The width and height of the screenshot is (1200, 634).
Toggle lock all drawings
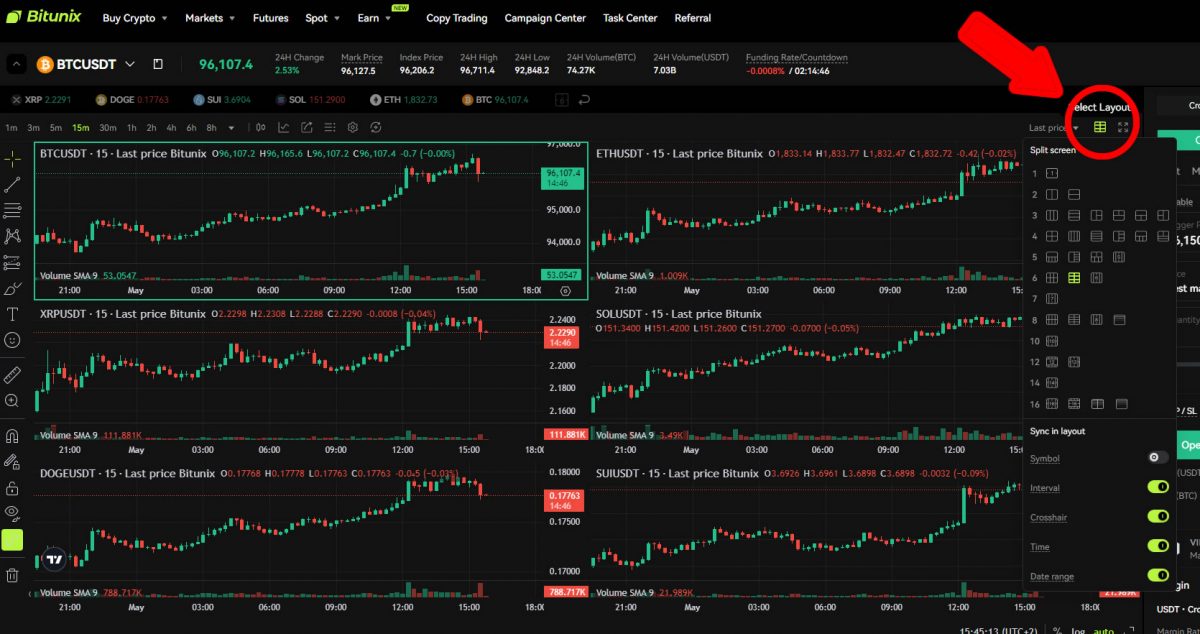tap(12, 488)
